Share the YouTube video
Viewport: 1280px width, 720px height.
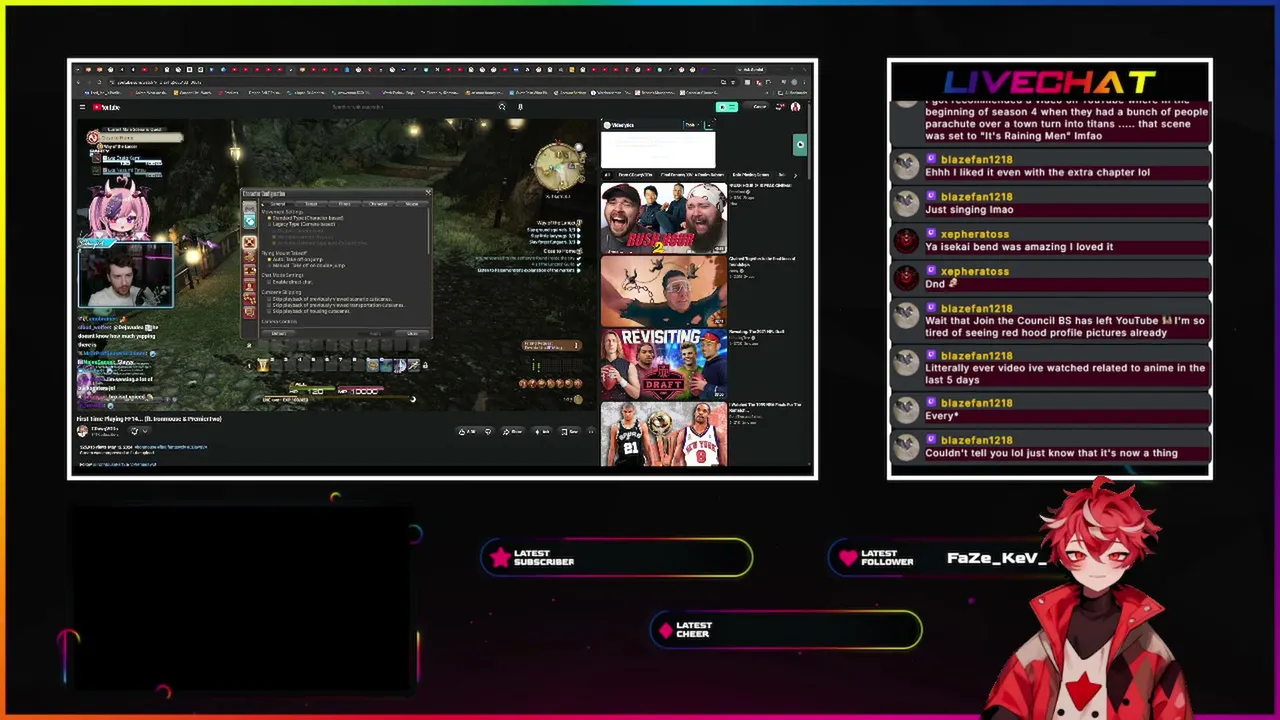click(514, 431)
